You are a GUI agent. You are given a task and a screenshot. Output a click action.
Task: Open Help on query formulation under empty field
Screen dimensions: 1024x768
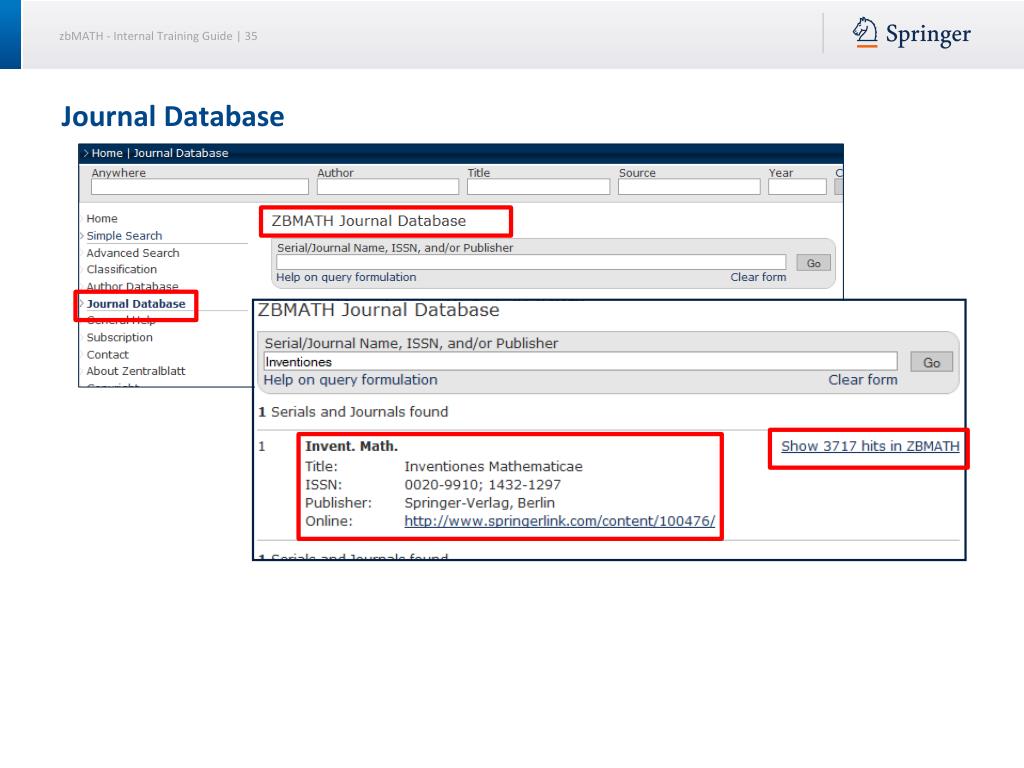click(346, 277)
